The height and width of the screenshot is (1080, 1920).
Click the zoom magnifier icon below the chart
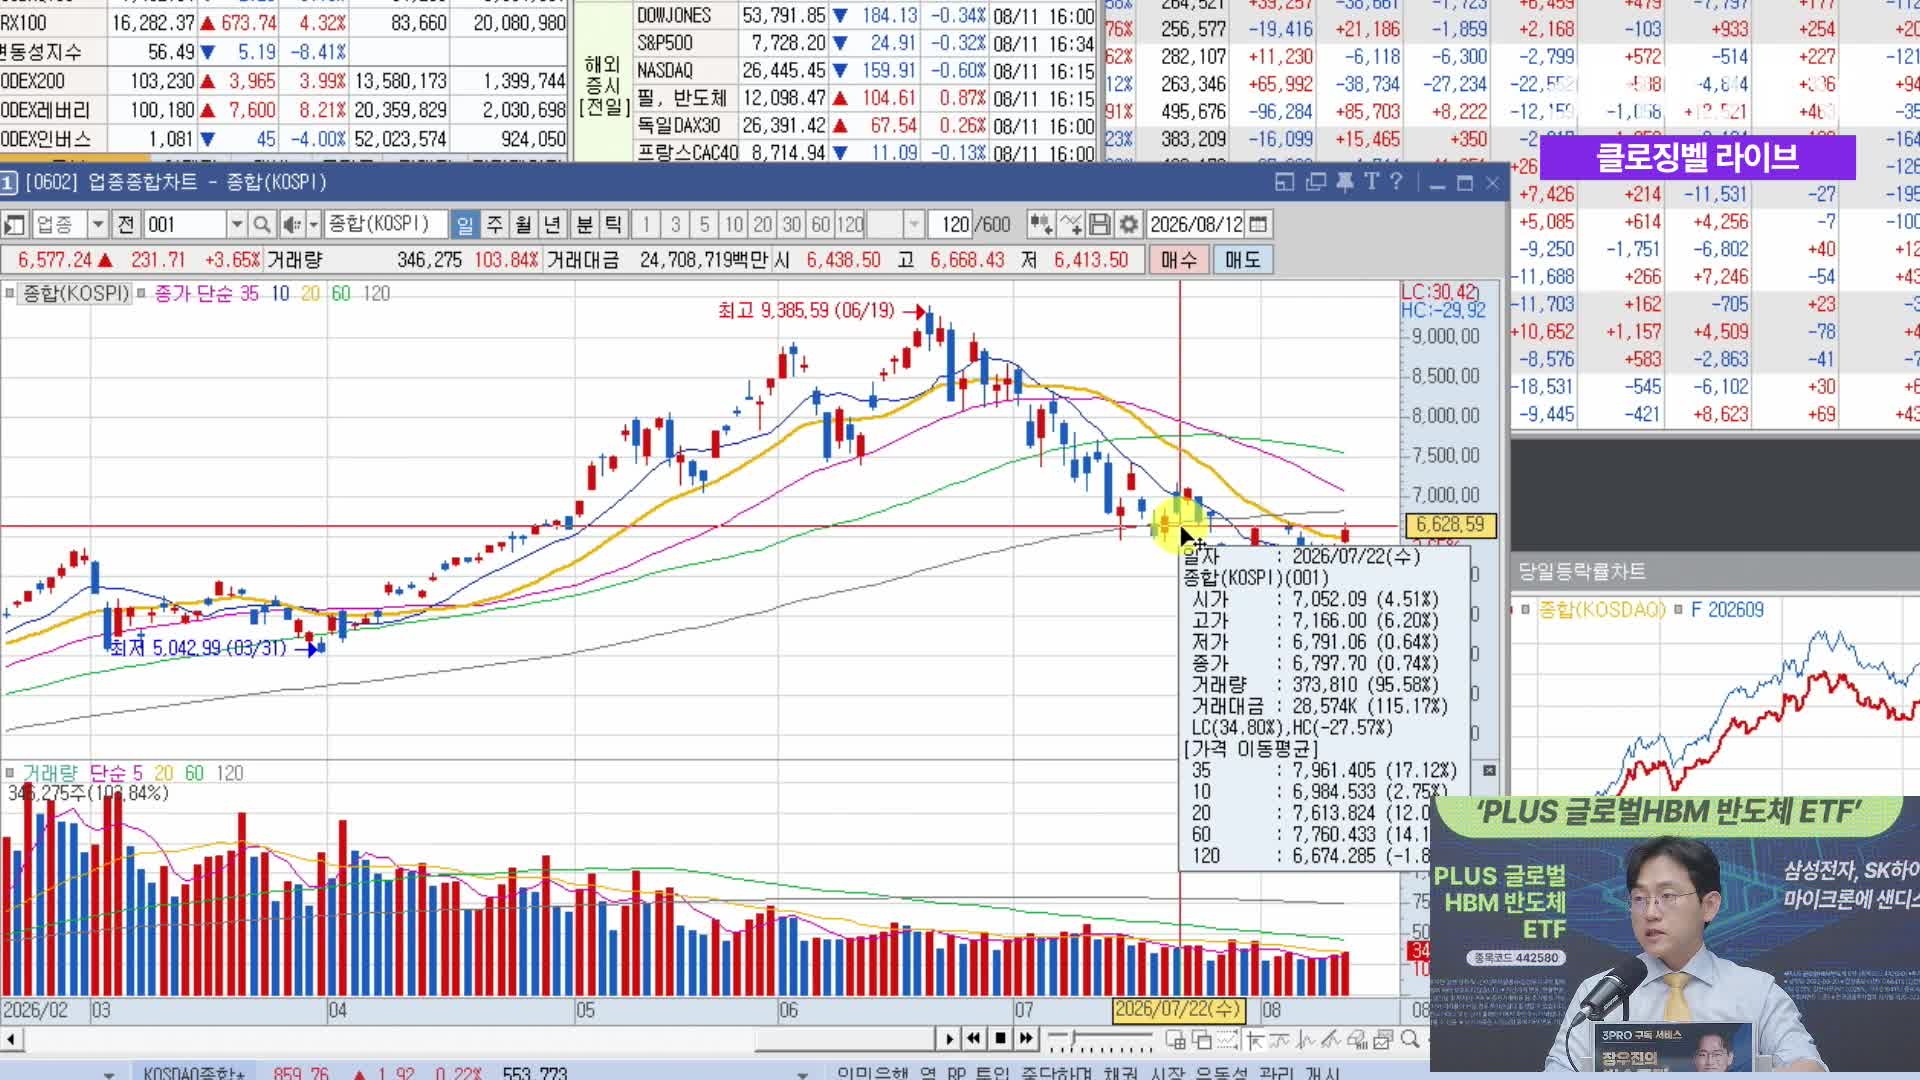[1410, 1040]
